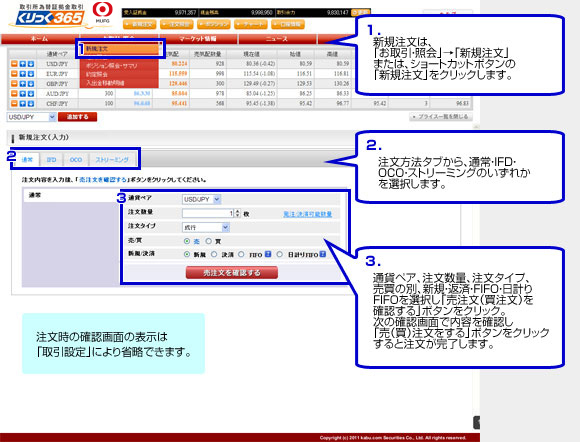Select the 新規 radio button
Viewport: 580px width, 442px height.
click(x=187, y=254)
